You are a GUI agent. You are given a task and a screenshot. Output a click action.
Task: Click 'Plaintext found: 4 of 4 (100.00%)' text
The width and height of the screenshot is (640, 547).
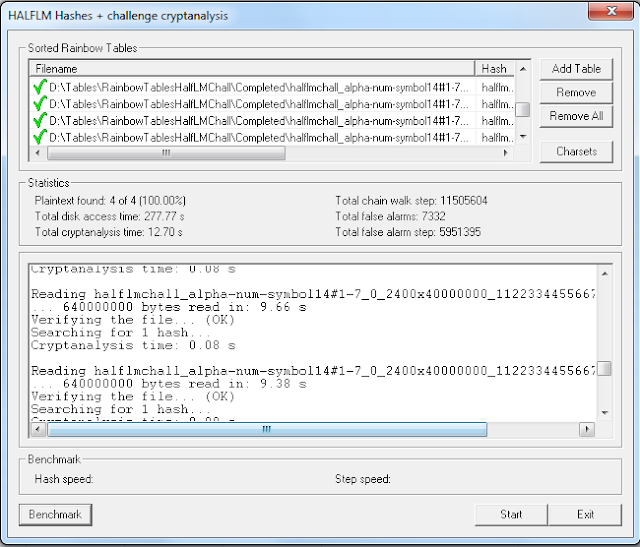110,201
